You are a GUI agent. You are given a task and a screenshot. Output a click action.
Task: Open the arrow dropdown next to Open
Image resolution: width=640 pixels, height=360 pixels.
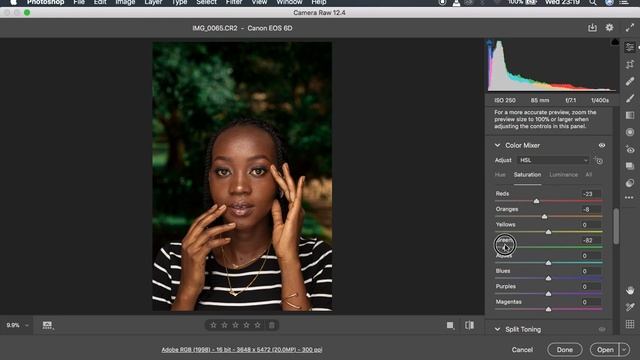pos(624,350)
